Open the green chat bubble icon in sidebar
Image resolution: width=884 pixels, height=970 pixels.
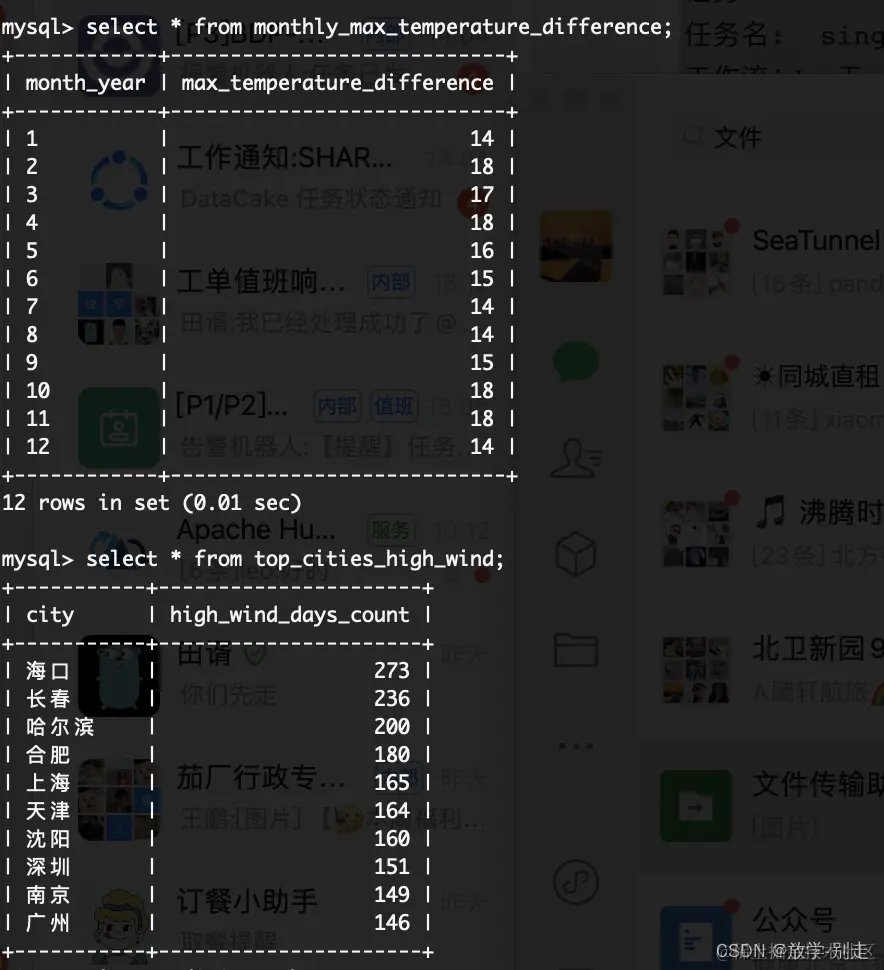pos(576,358)
